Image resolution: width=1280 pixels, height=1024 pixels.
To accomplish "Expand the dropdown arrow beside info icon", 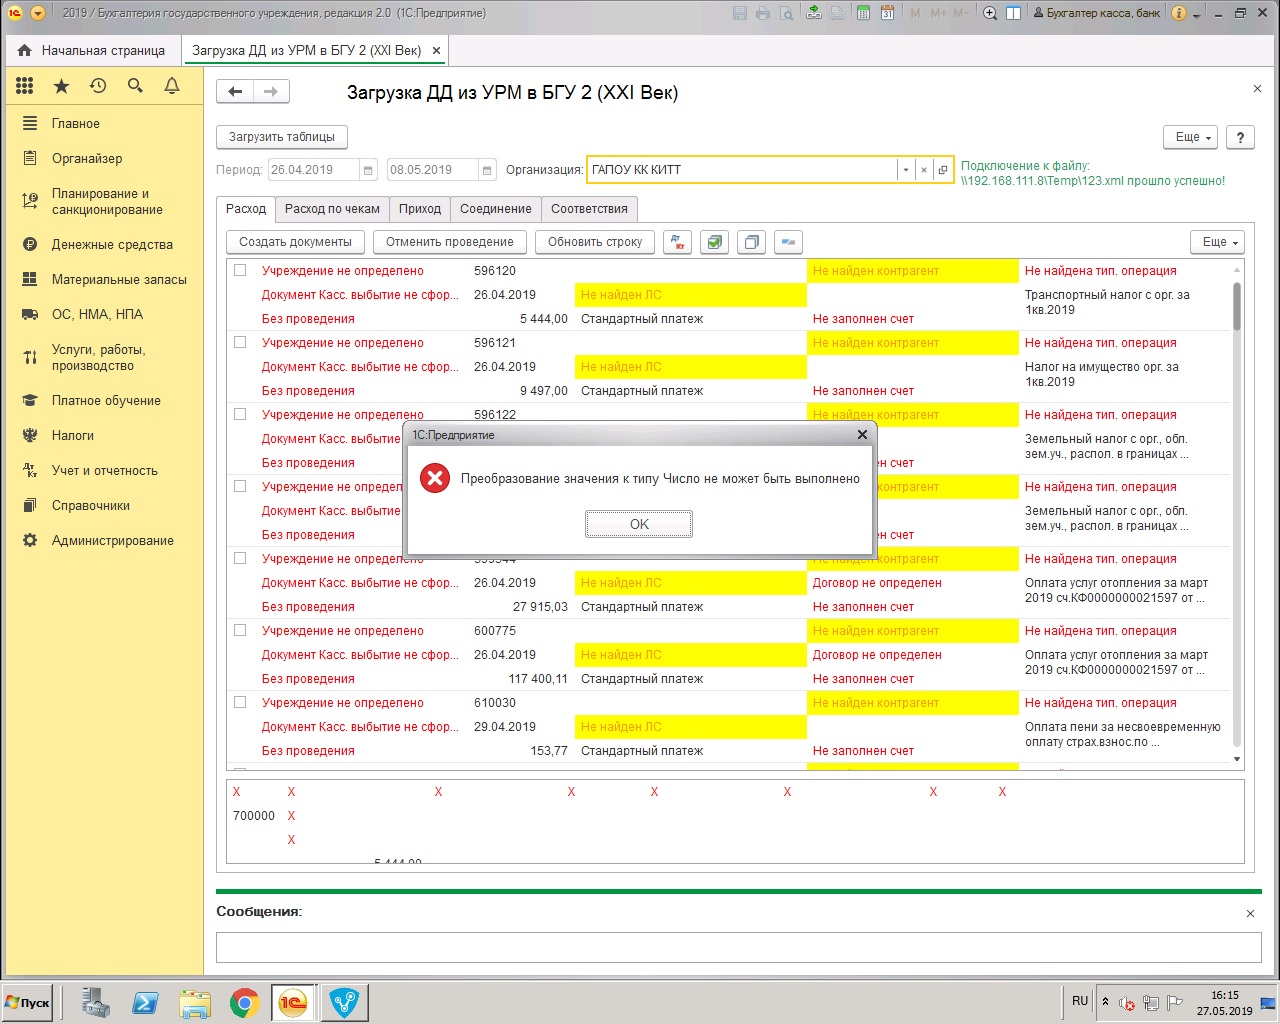I will point(1197,14).
